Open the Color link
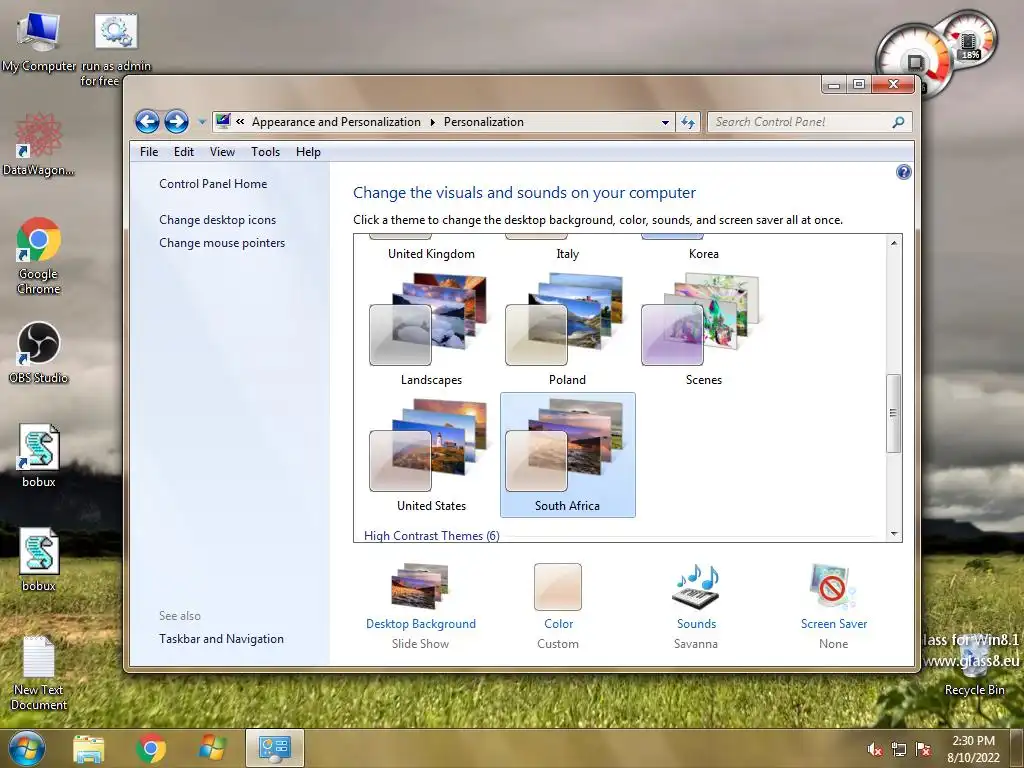Screen dimensions: 1024x768 point(558,624)
